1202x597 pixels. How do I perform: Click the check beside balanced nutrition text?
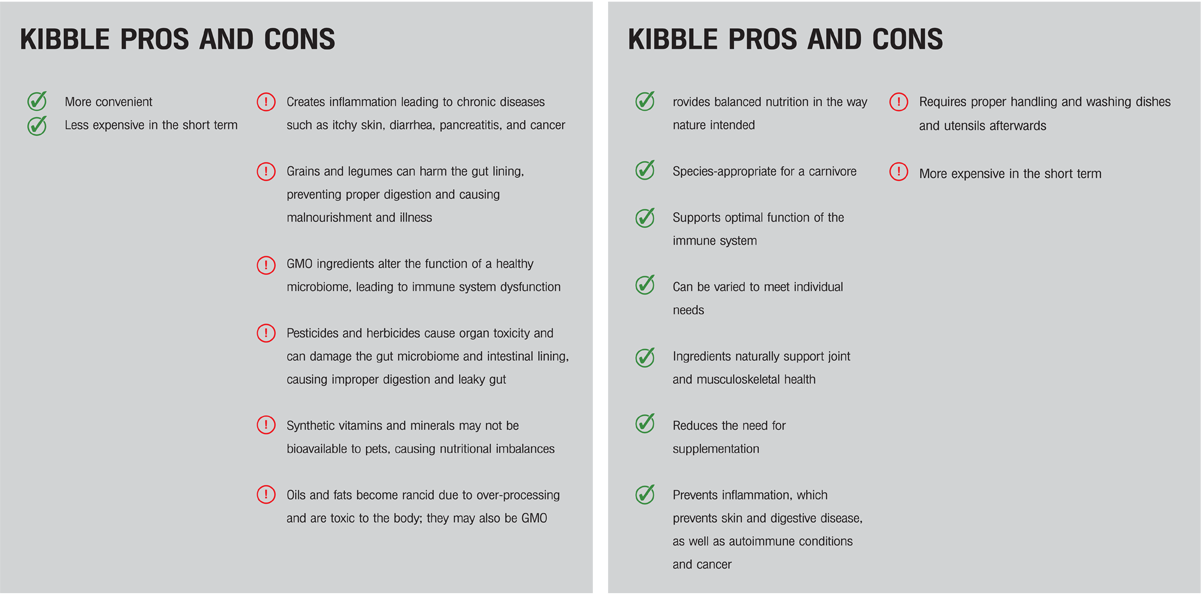[646, 101]
